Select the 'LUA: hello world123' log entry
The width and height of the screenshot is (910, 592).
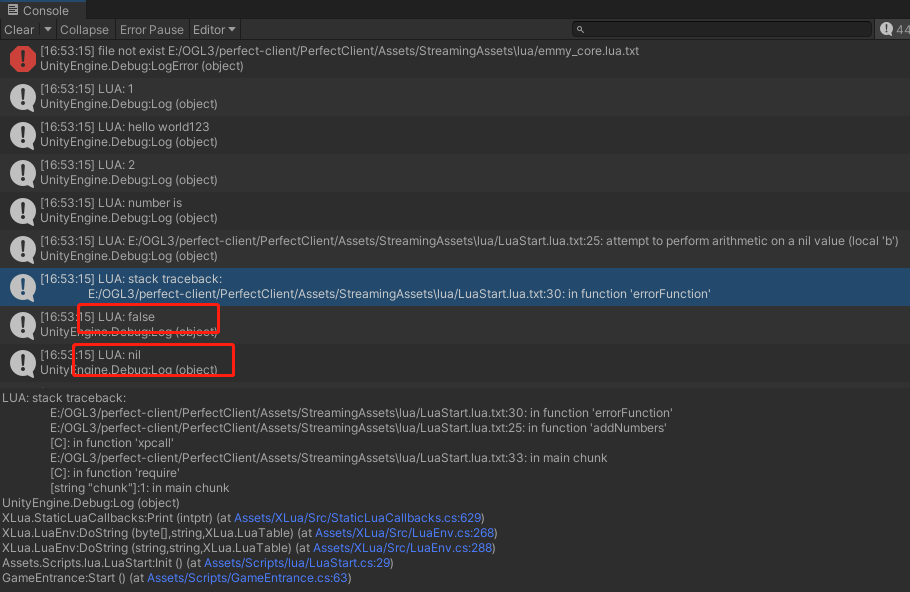455,135
